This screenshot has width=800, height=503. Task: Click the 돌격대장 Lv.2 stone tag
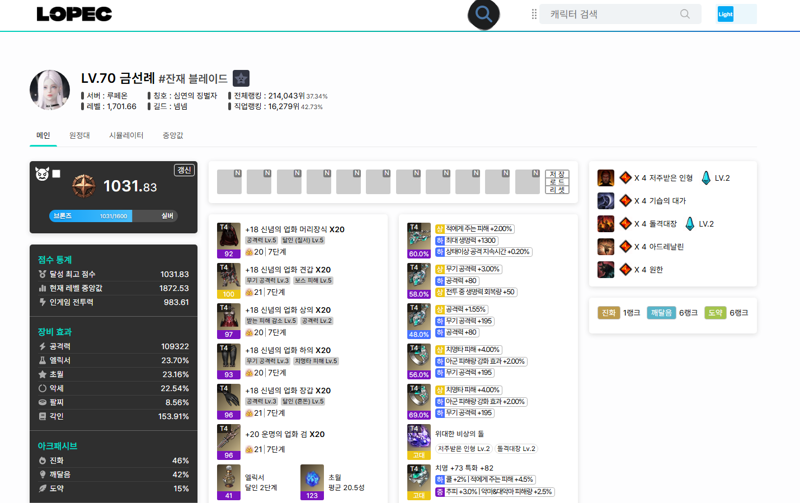click(516, 448)
